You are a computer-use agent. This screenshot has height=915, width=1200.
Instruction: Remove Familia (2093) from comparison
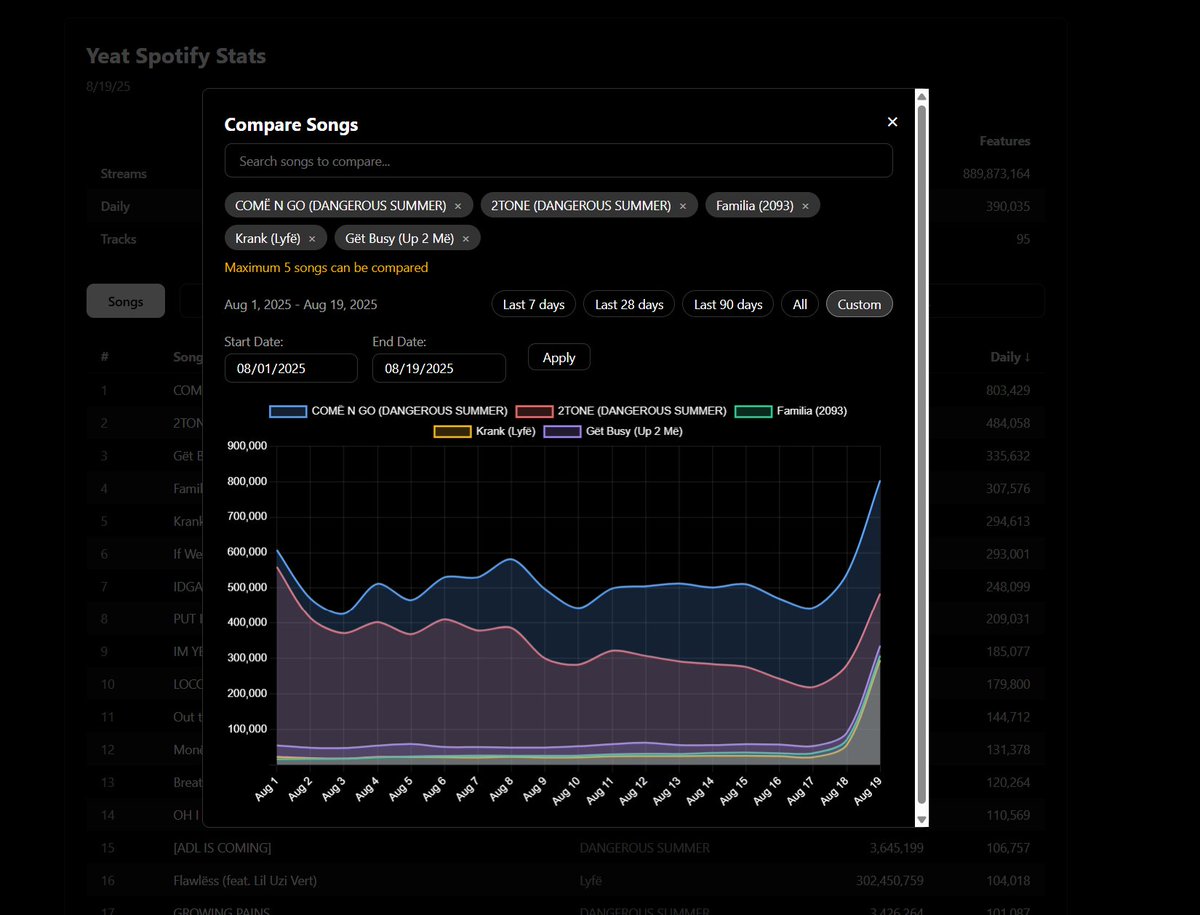805,204
